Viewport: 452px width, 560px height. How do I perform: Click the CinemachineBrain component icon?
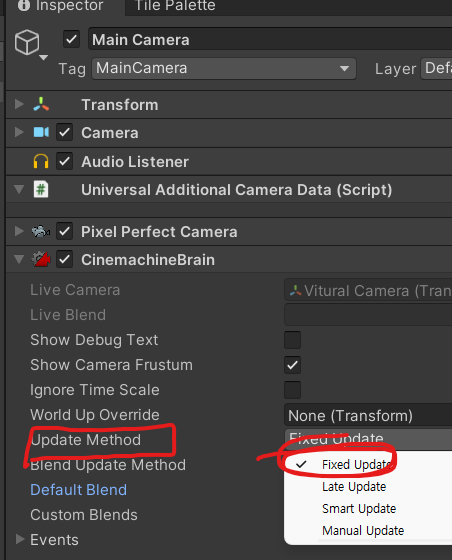coord(41,259)
